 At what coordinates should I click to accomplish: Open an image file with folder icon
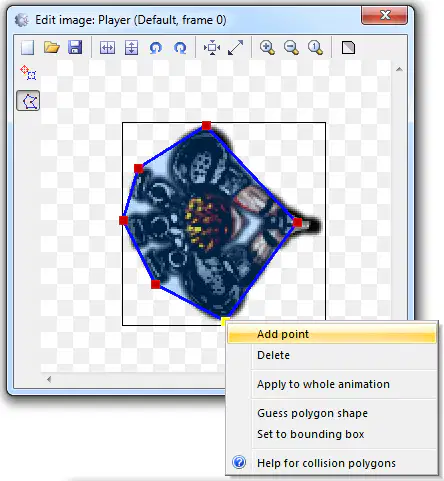51,47
